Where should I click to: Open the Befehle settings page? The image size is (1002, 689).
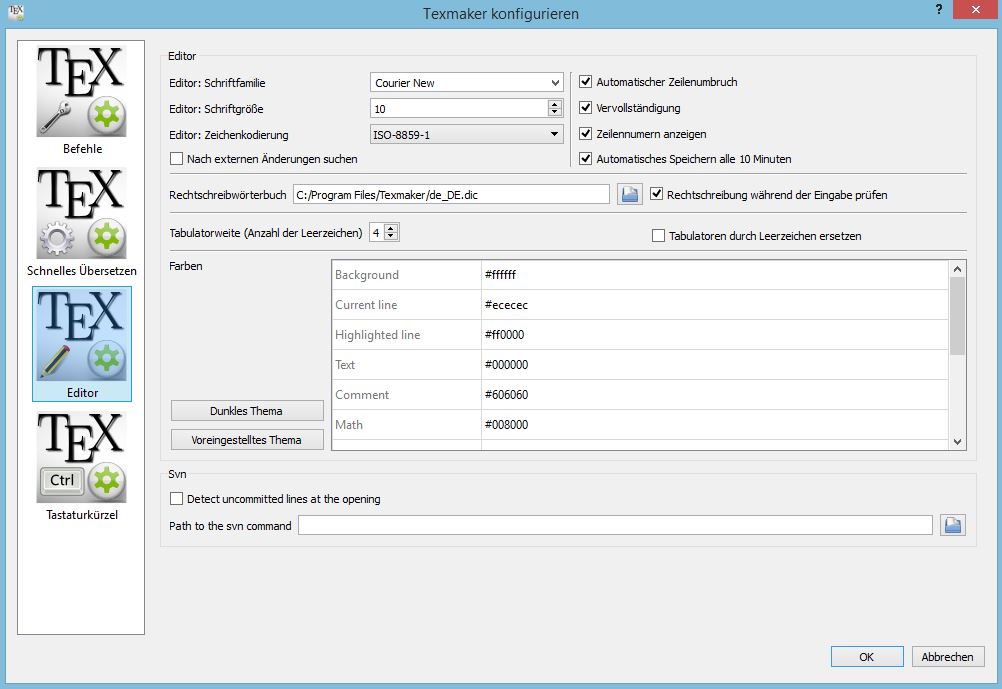[82, 100]
